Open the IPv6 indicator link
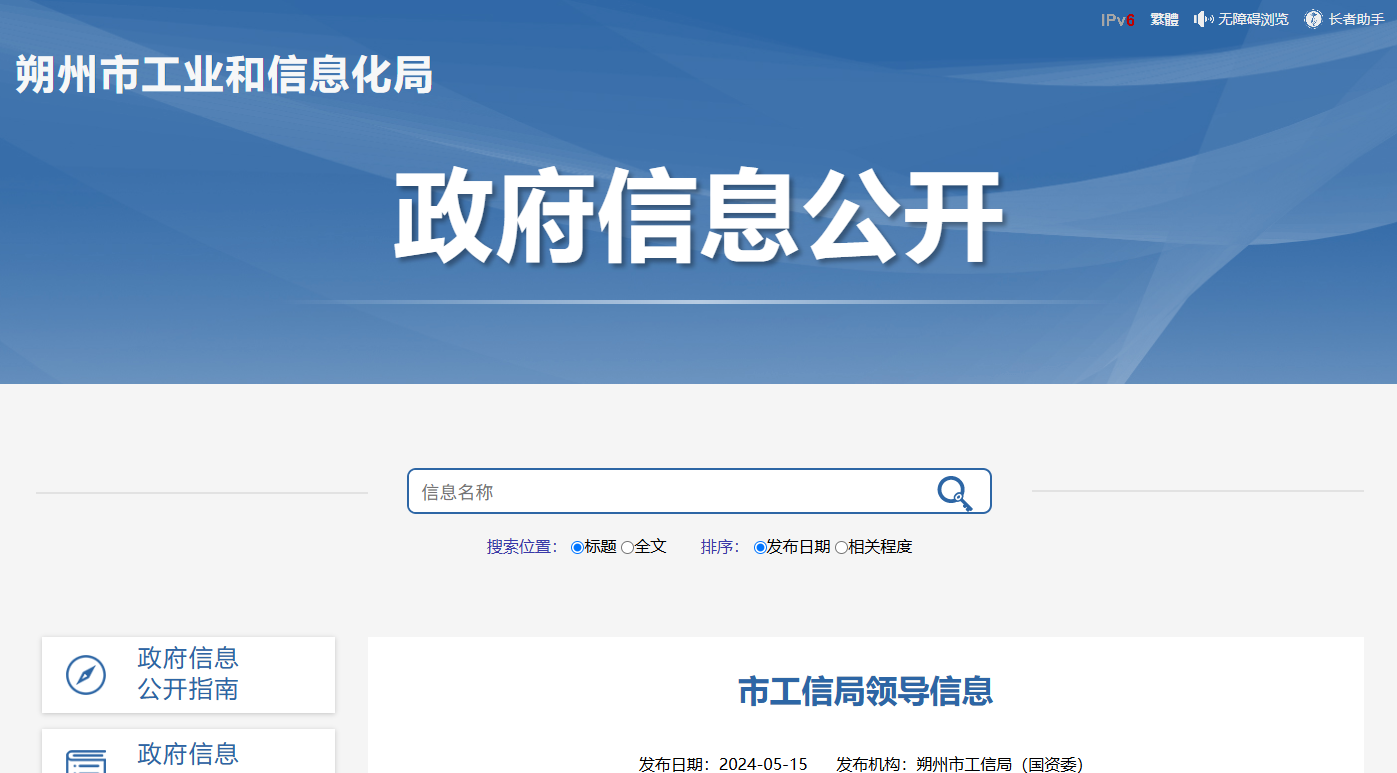 (x=1118, y=20)
